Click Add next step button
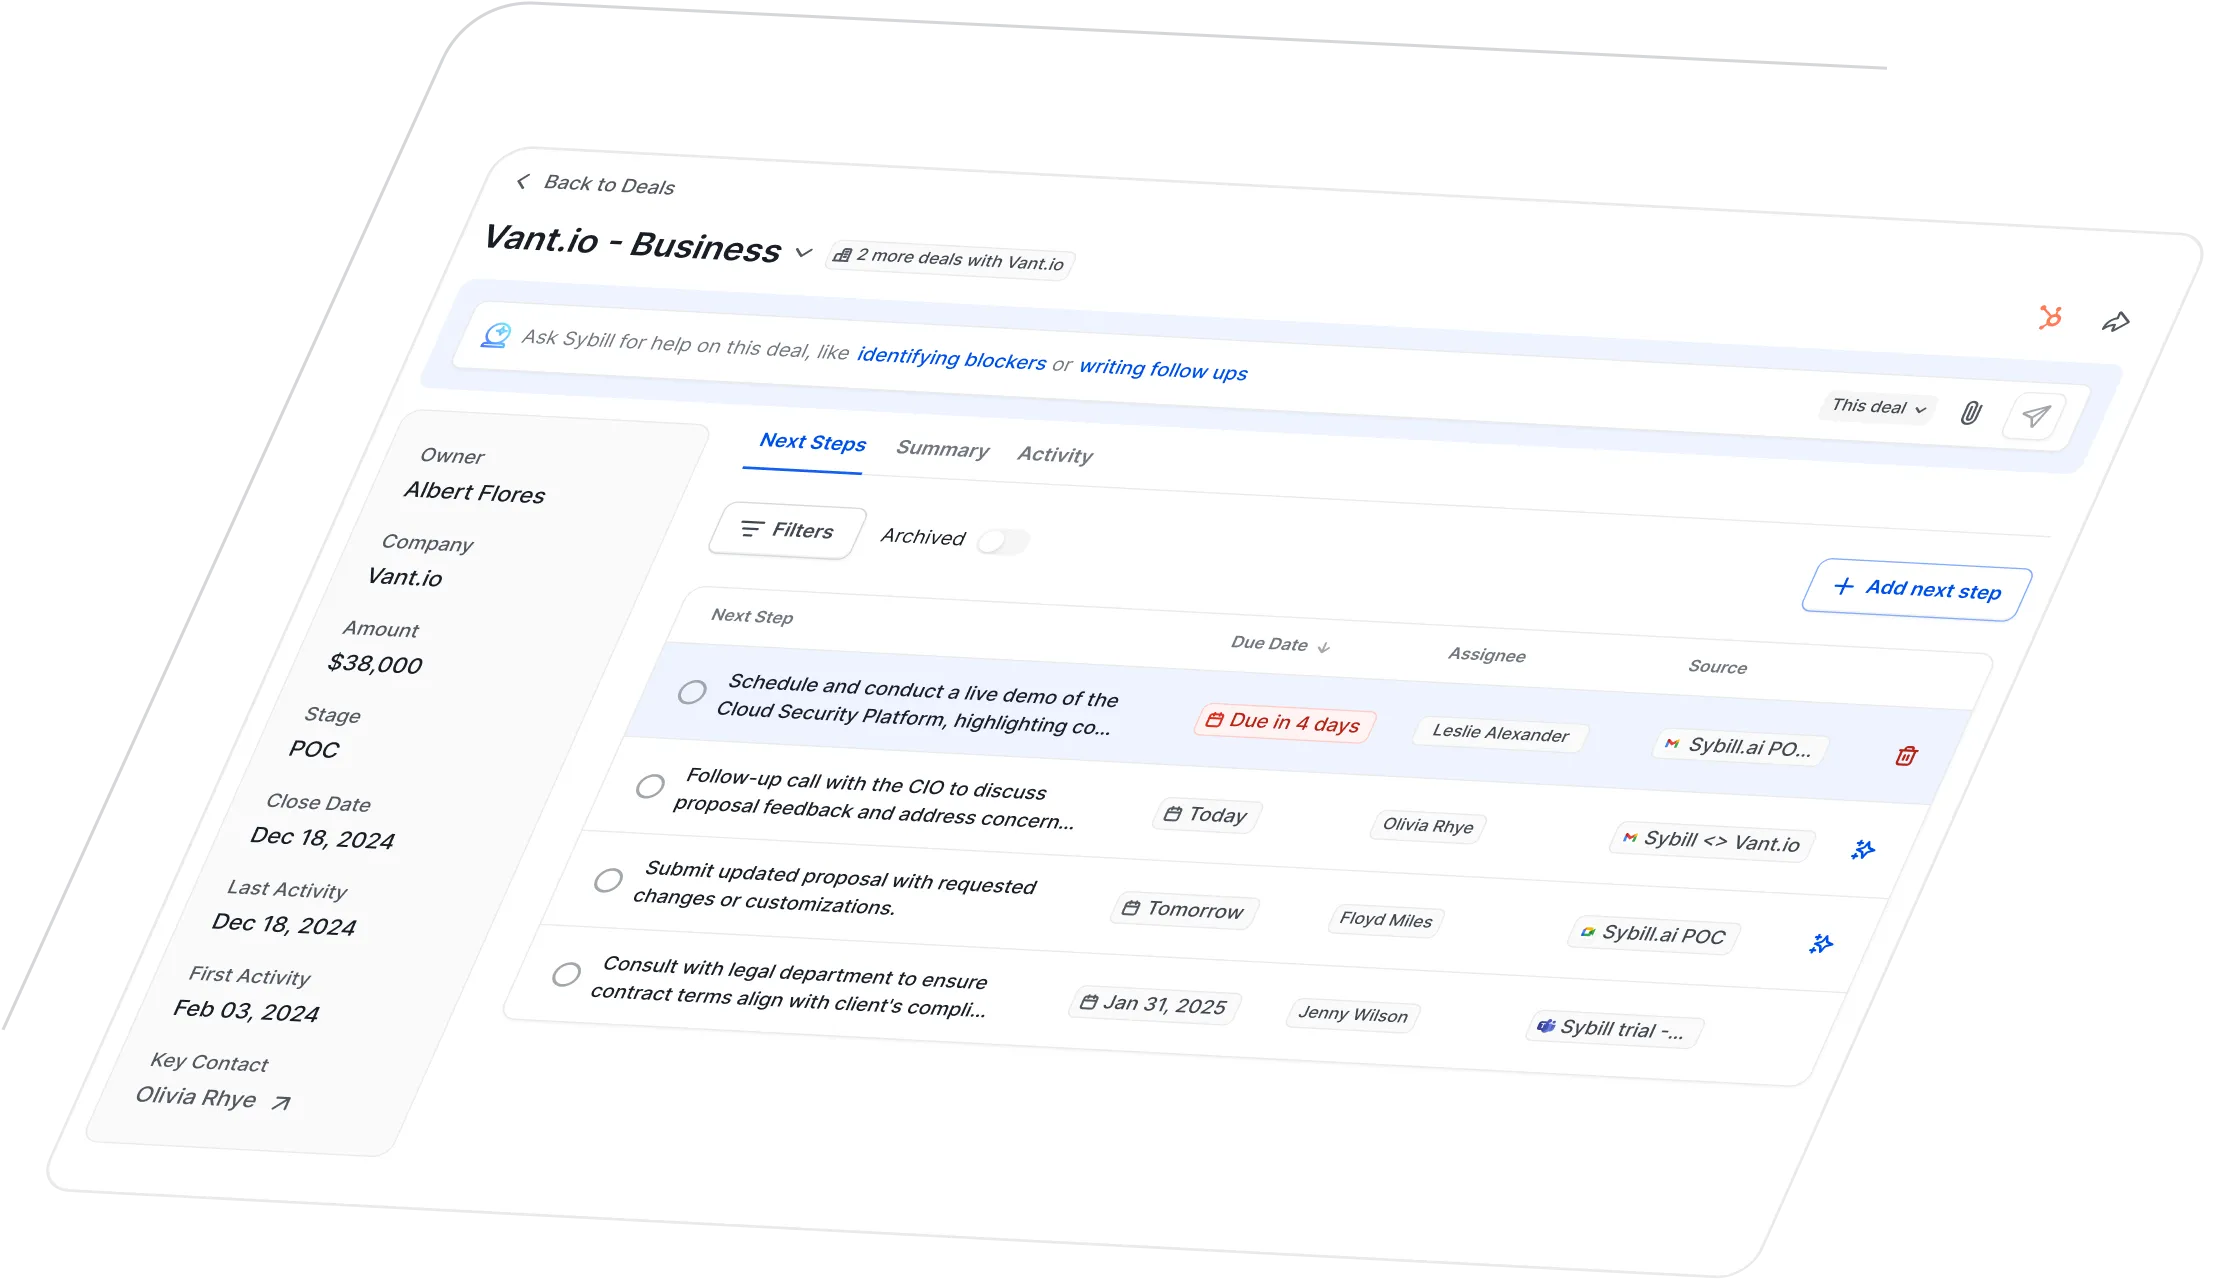 1916,590
